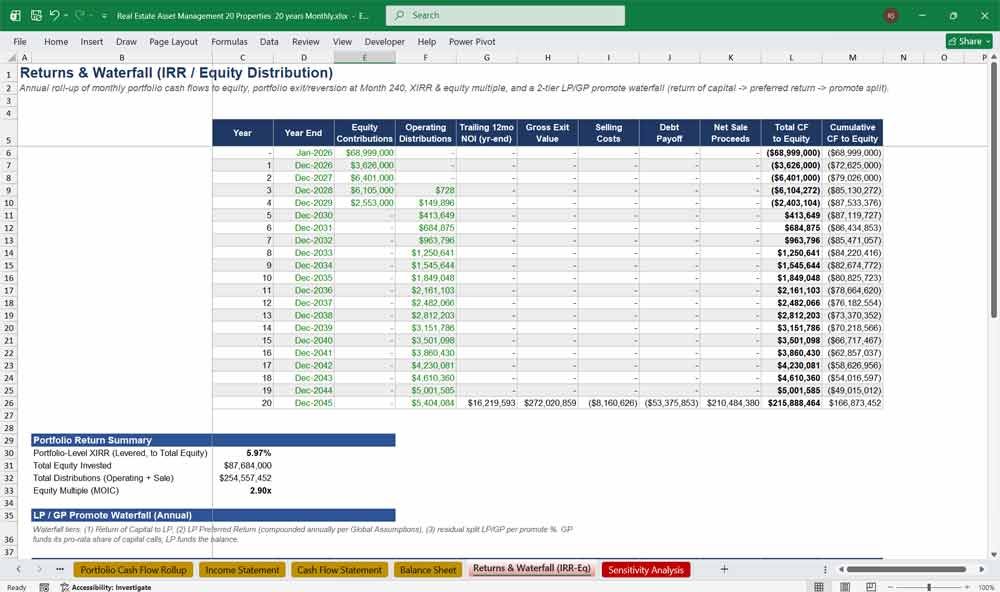
Task: Show hidden sheet tabs ellipsis
Action: tap(59, 569)
